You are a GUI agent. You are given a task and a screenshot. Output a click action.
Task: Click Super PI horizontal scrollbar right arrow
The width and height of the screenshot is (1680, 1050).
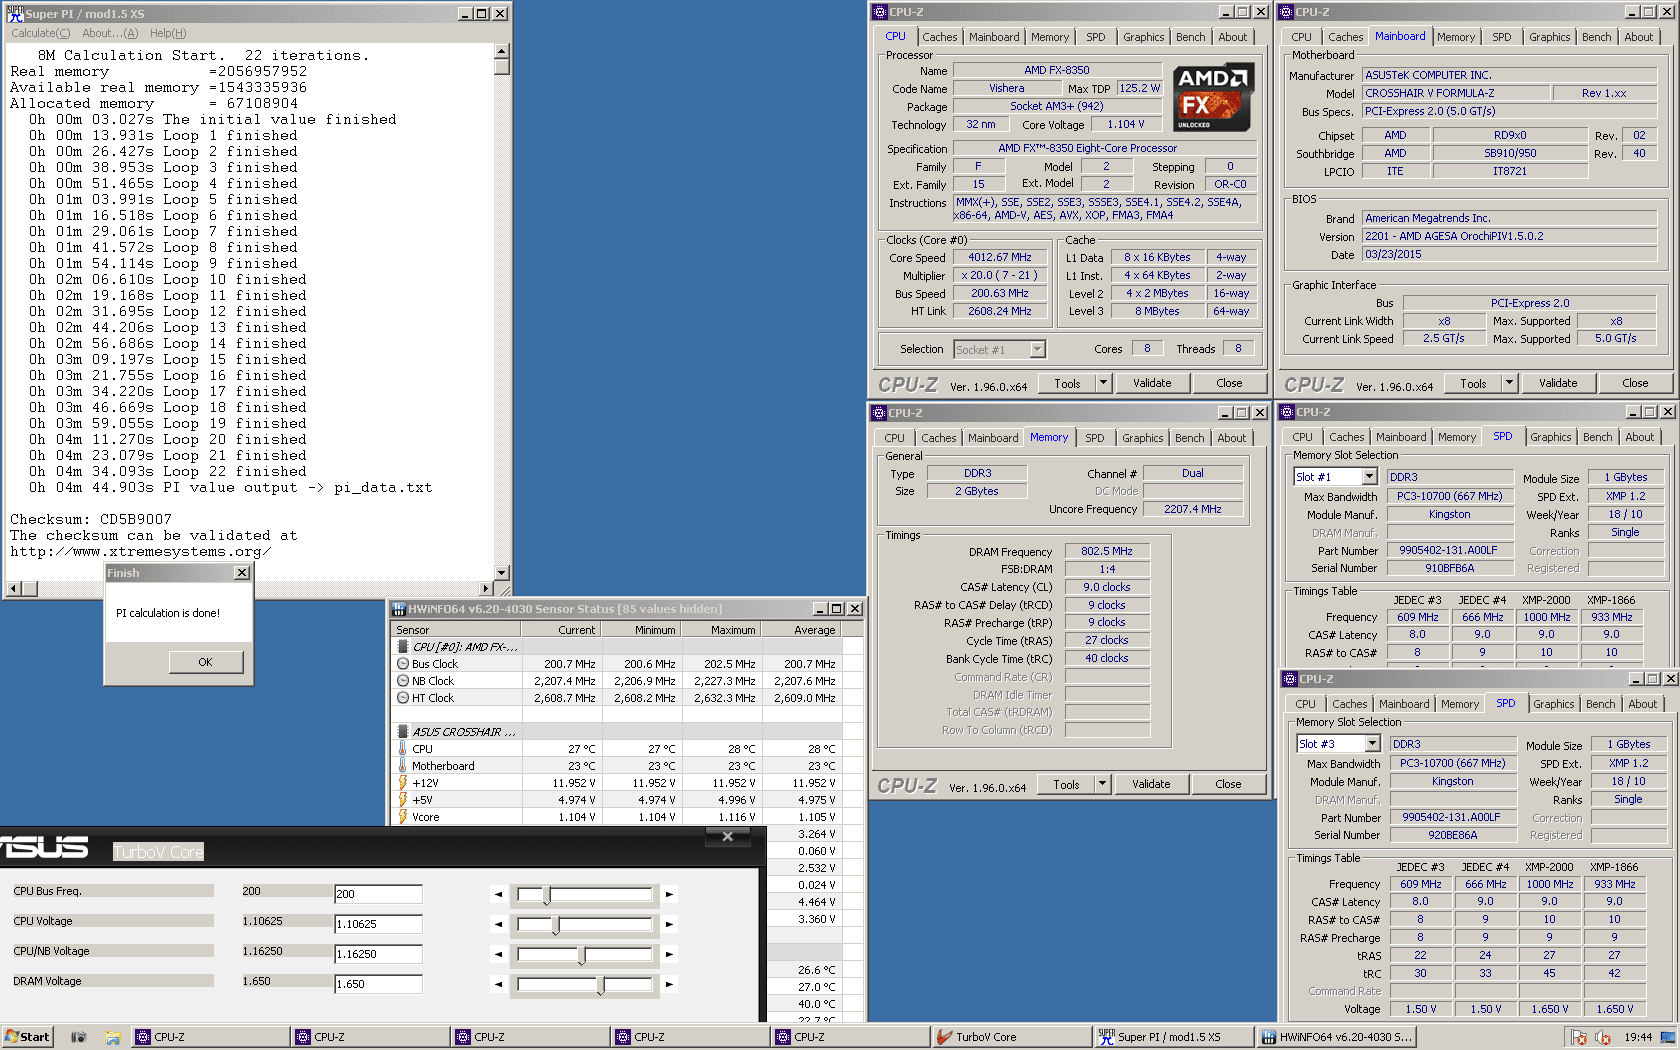486,589
